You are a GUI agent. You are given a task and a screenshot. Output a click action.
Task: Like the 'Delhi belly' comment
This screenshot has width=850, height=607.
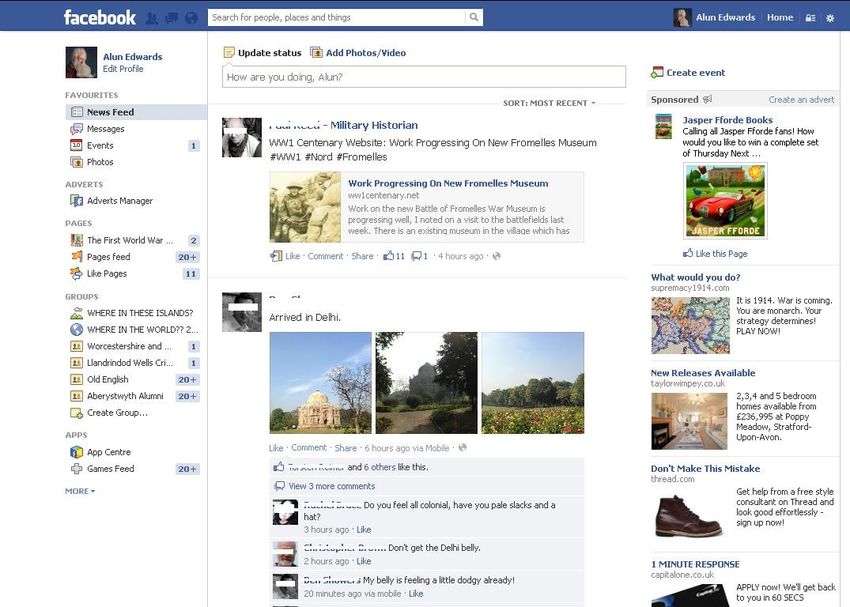[364, 561]
